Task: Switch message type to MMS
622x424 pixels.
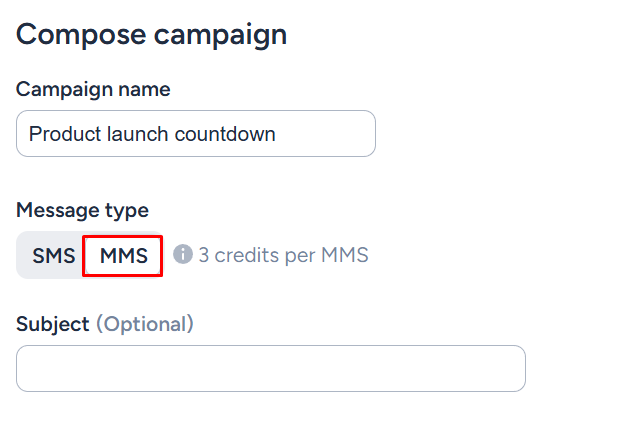Action: tap(123, 256)
